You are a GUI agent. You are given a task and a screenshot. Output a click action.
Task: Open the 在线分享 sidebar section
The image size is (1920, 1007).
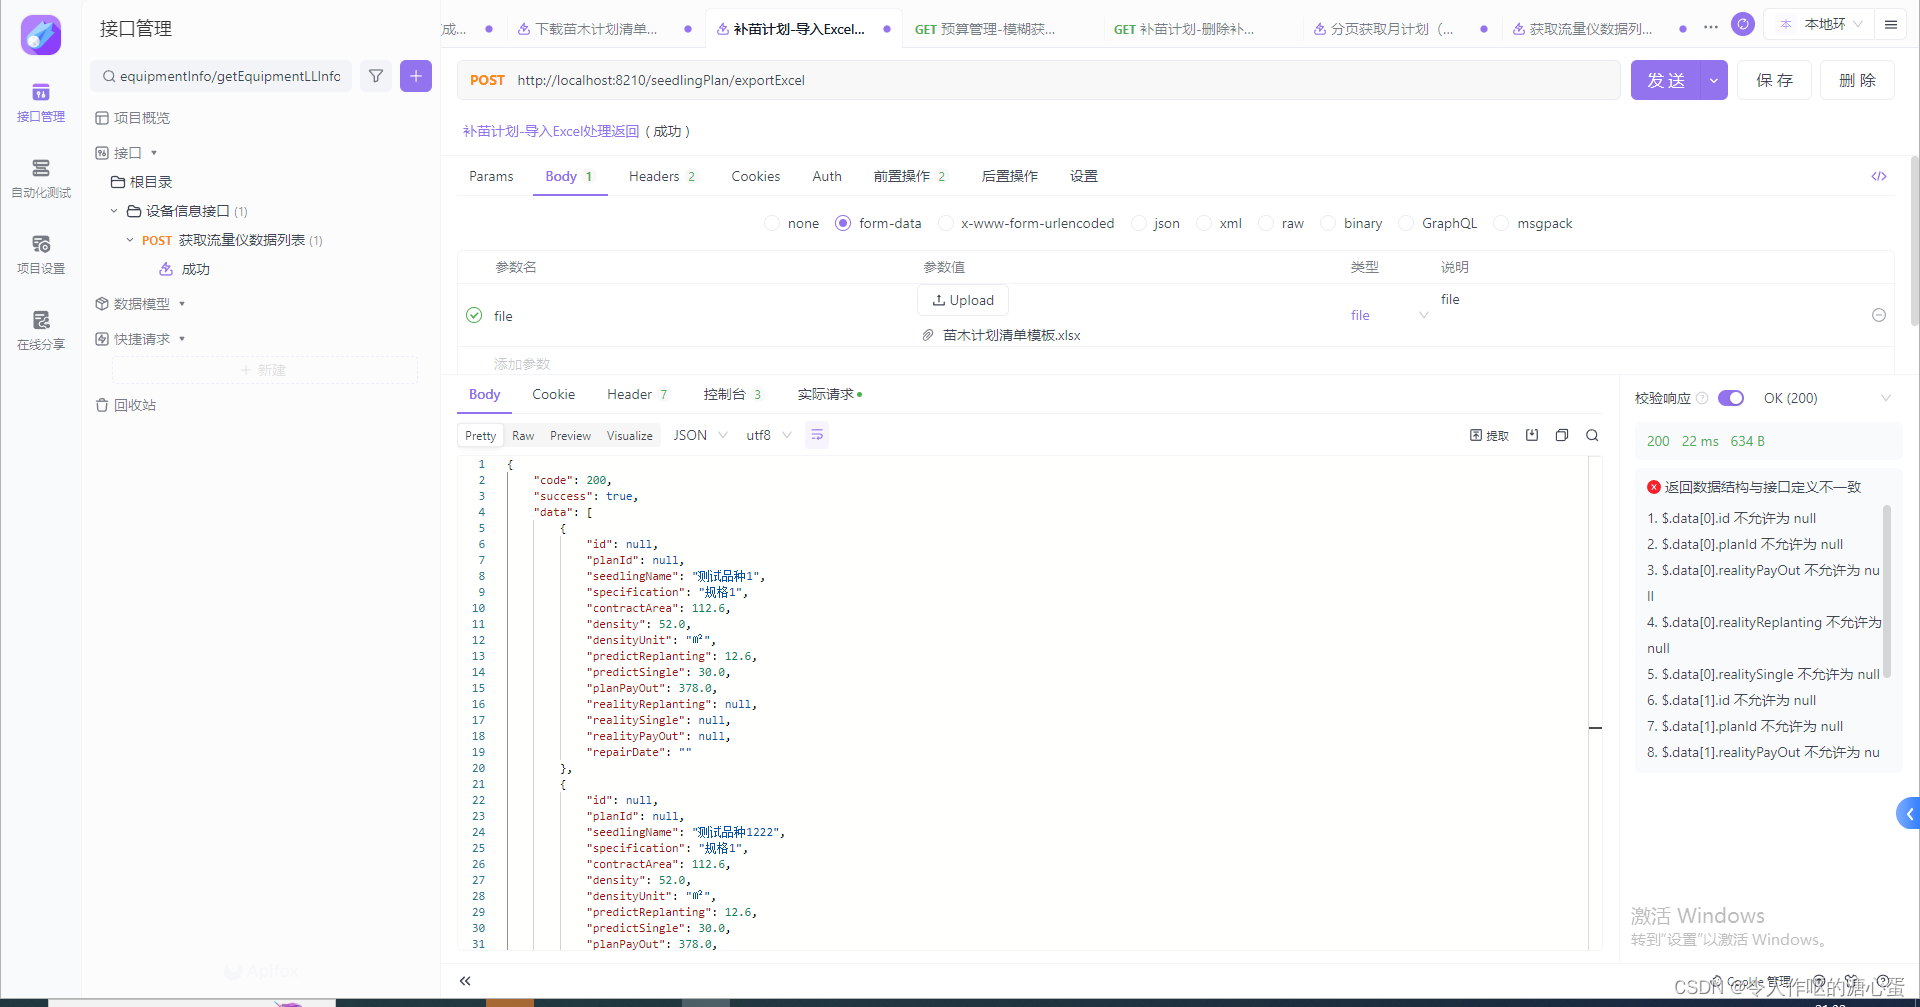coord(41,331)
